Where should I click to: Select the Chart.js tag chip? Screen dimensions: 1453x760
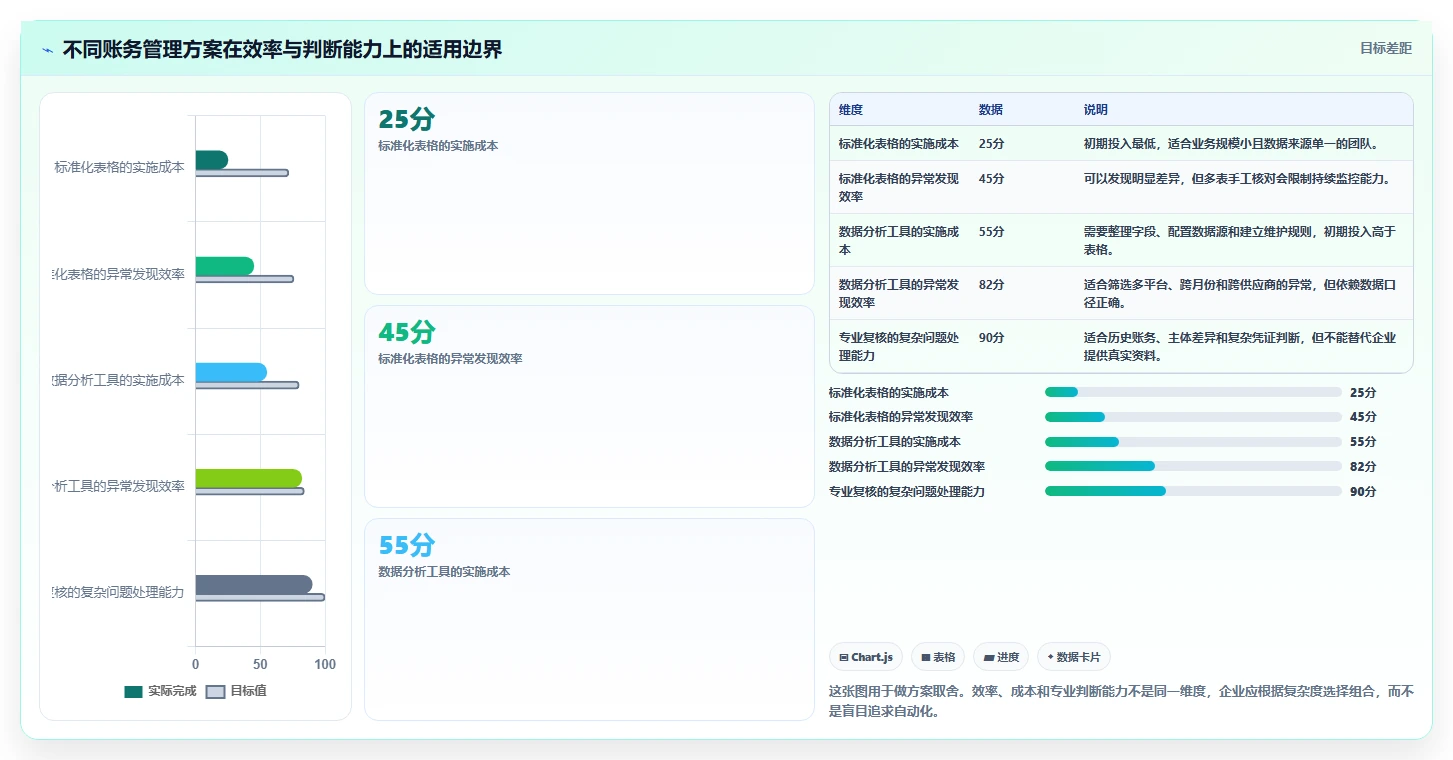pos(866,657)
